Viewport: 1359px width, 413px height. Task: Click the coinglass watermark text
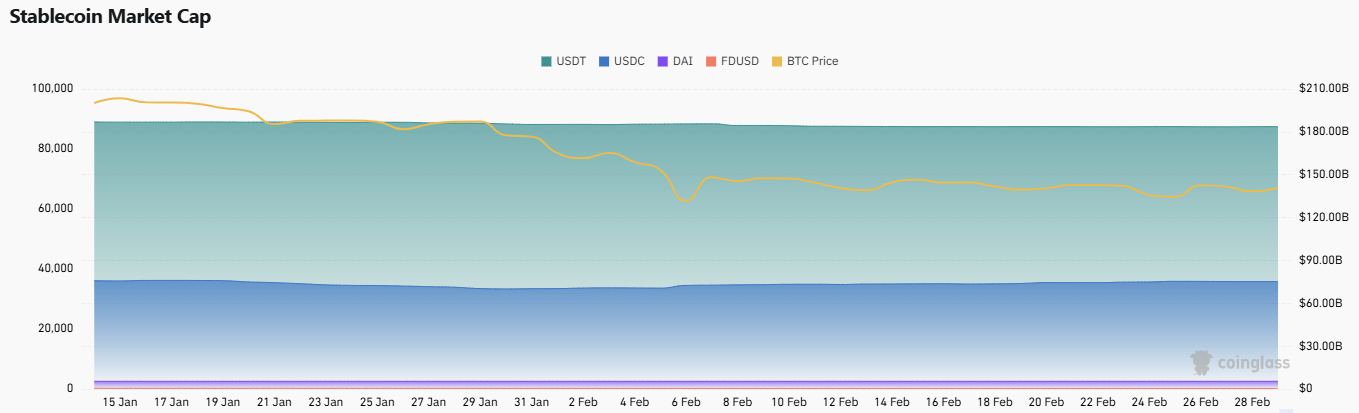[x=1253, y=364]
